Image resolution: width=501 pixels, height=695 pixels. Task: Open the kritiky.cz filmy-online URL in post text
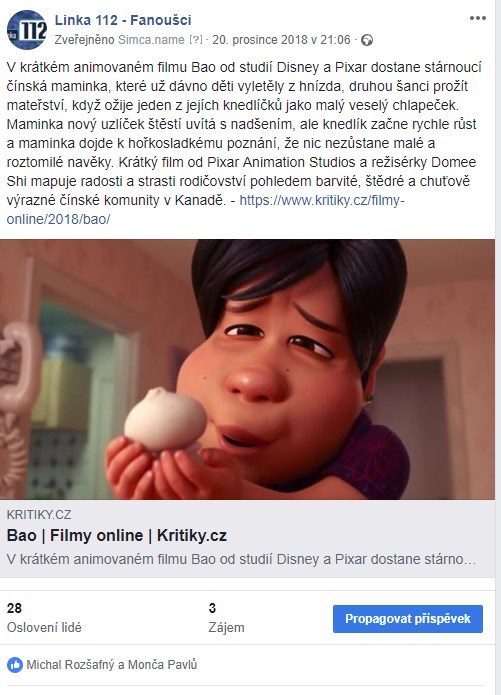point(205,210)
